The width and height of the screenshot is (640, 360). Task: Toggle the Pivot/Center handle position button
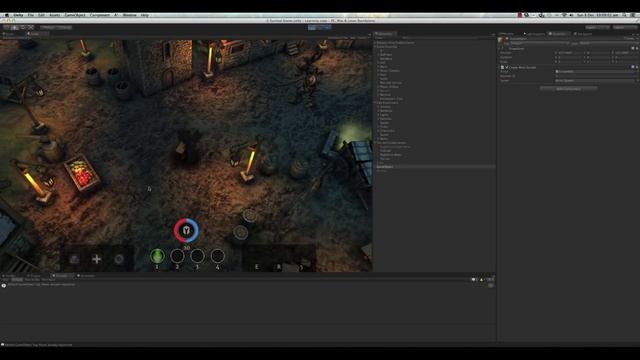(x=48, y=27)
